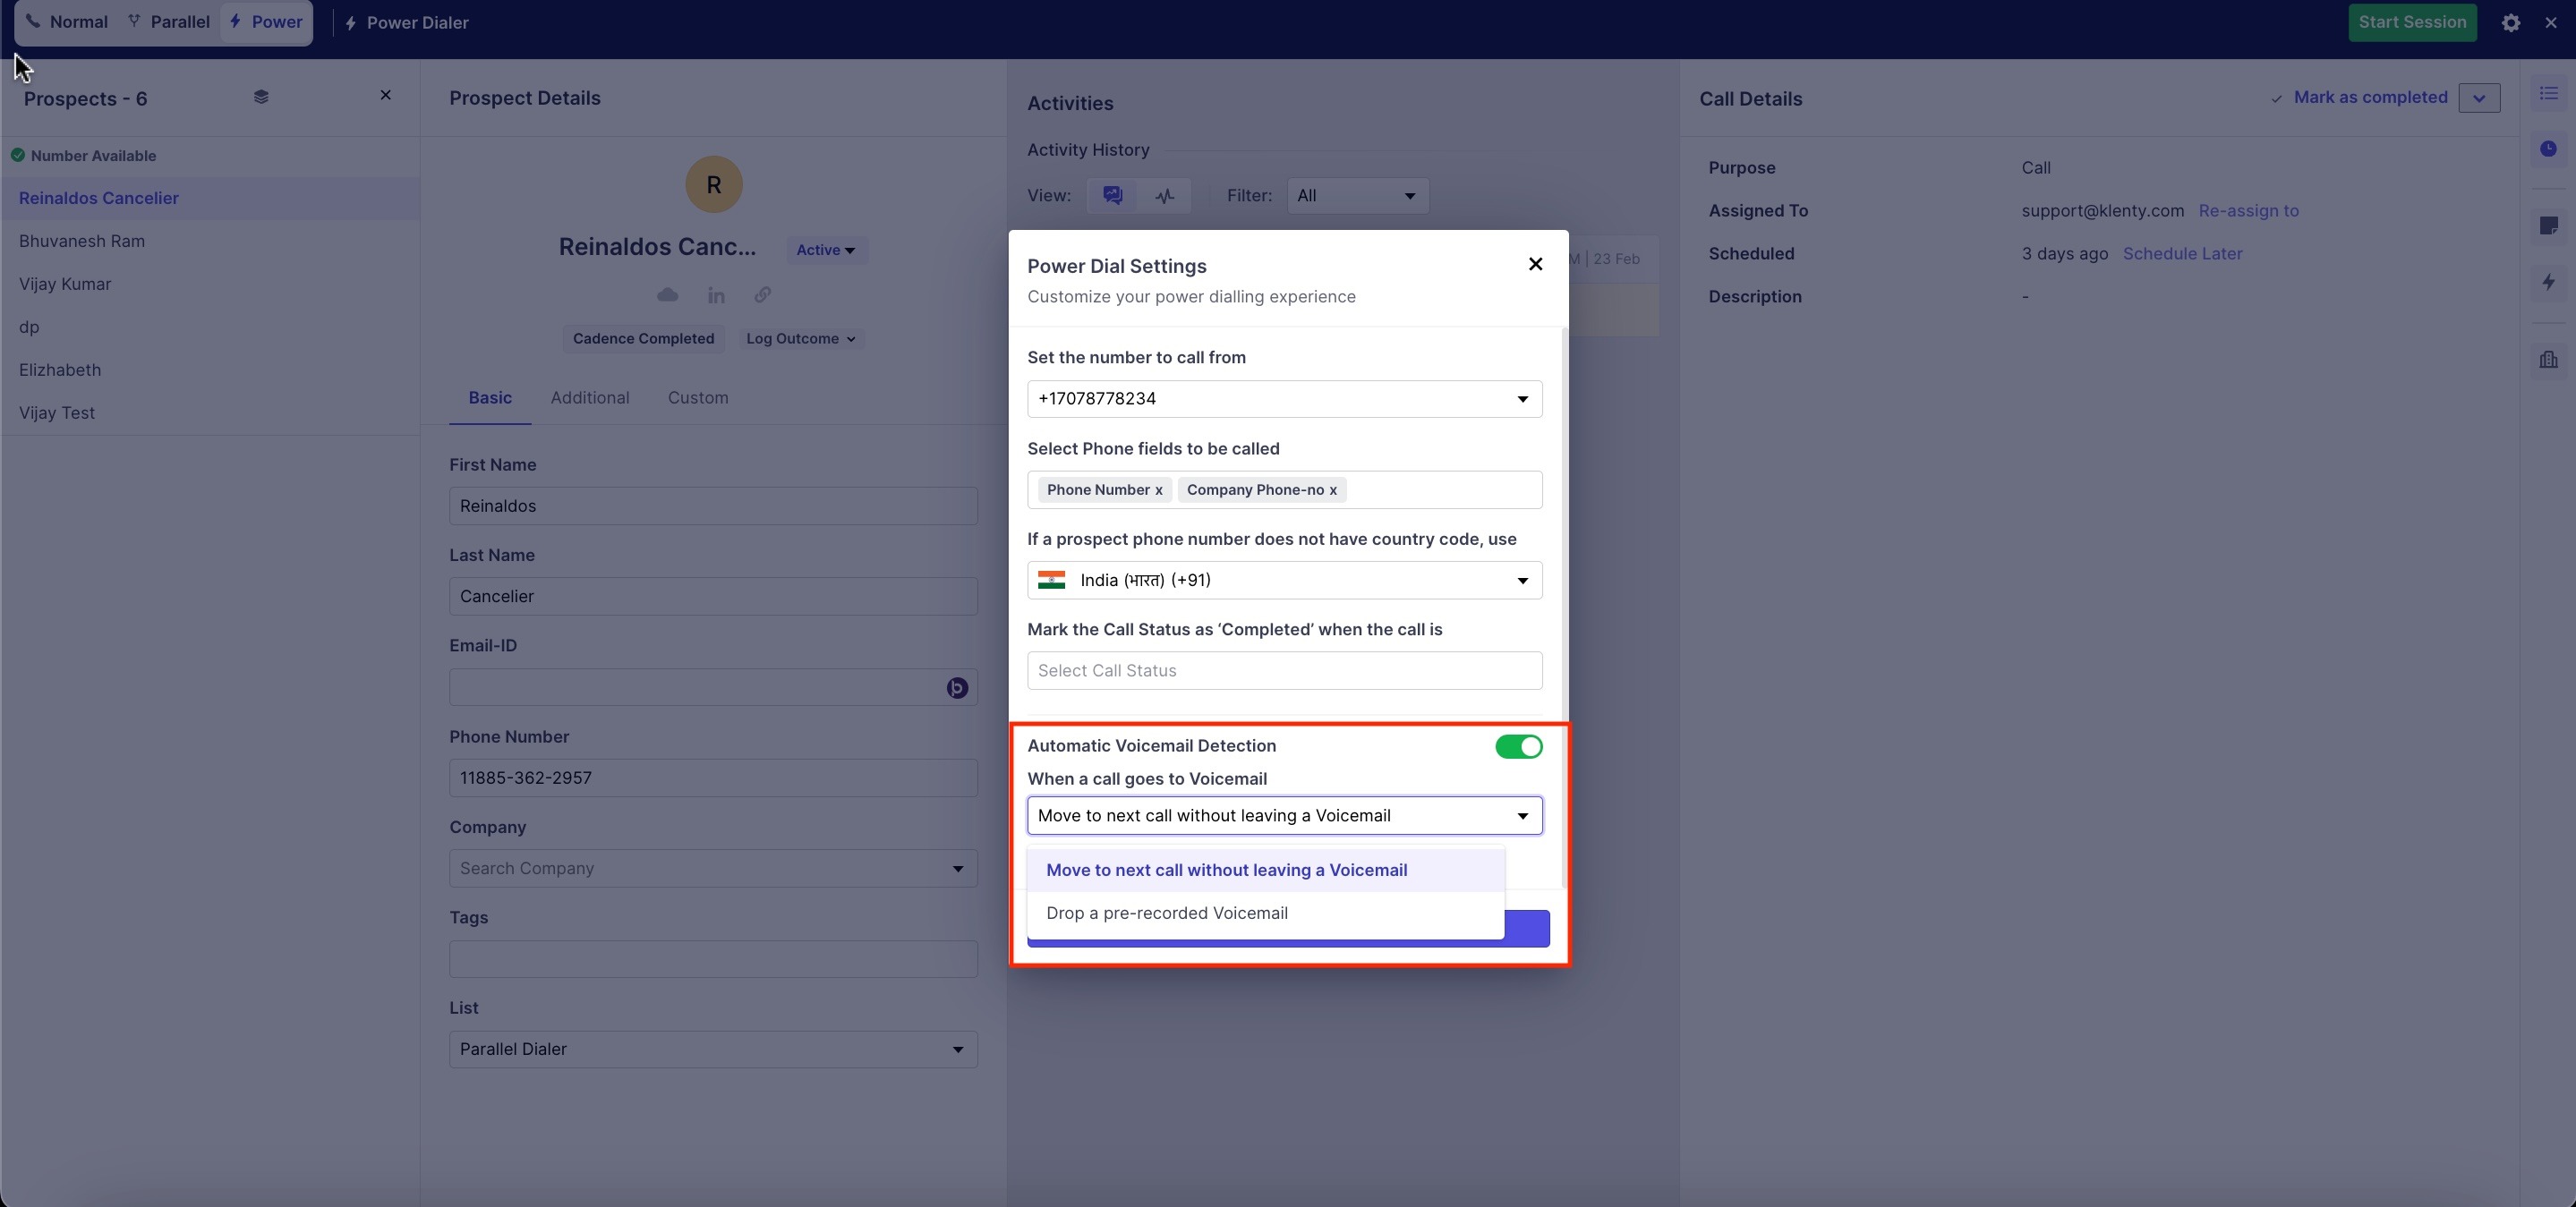Open the voicemail action dropdown
Viewport: 2576px width, 1207px height.
(1284, 816)
